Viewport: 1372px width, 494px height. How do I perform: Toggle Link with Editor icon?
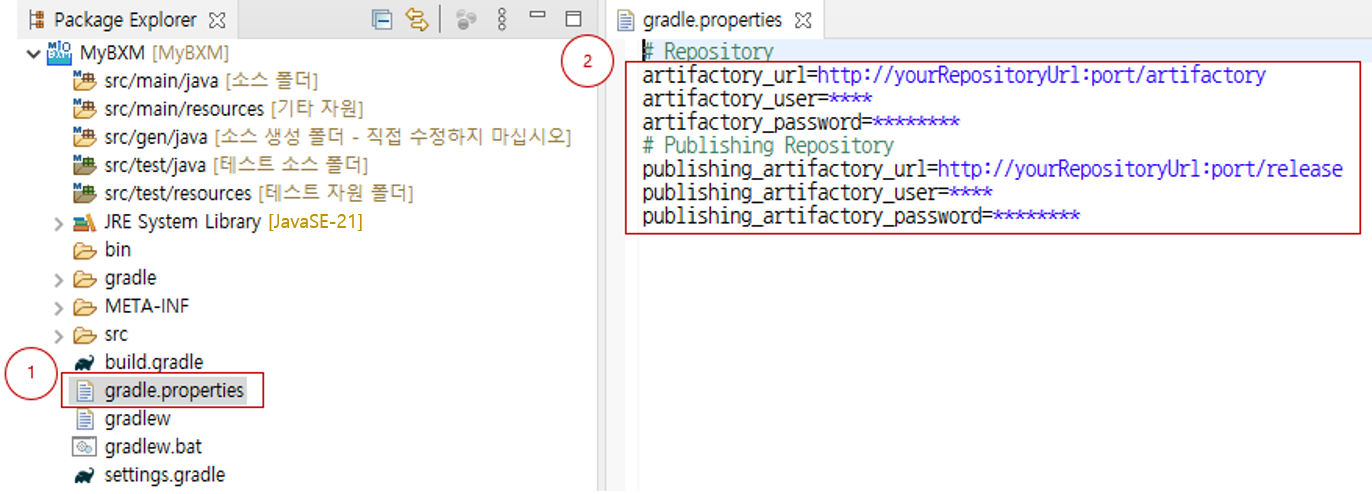(417, 19)
